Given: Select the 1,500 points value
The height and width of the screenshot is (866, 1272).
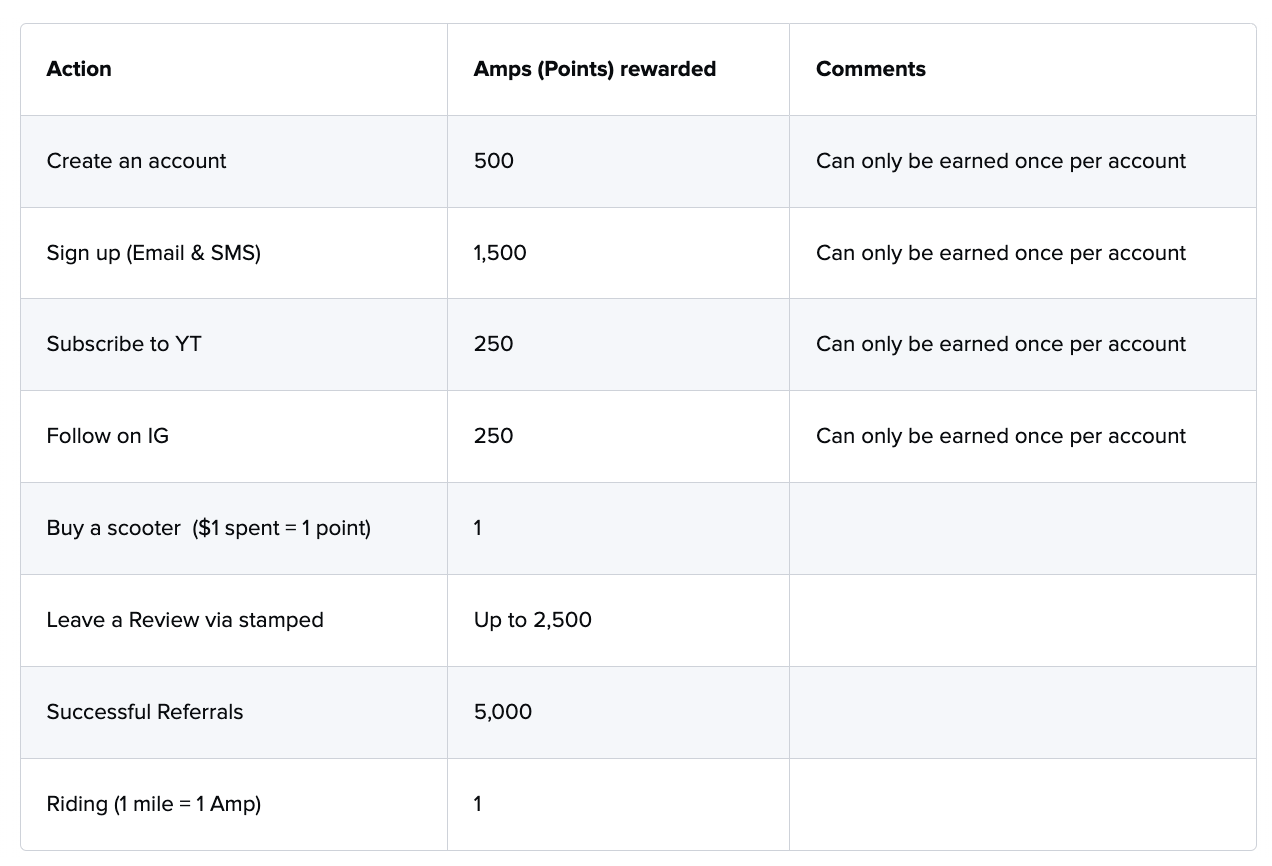Looking at the screenshot, I should coord(500,253).
